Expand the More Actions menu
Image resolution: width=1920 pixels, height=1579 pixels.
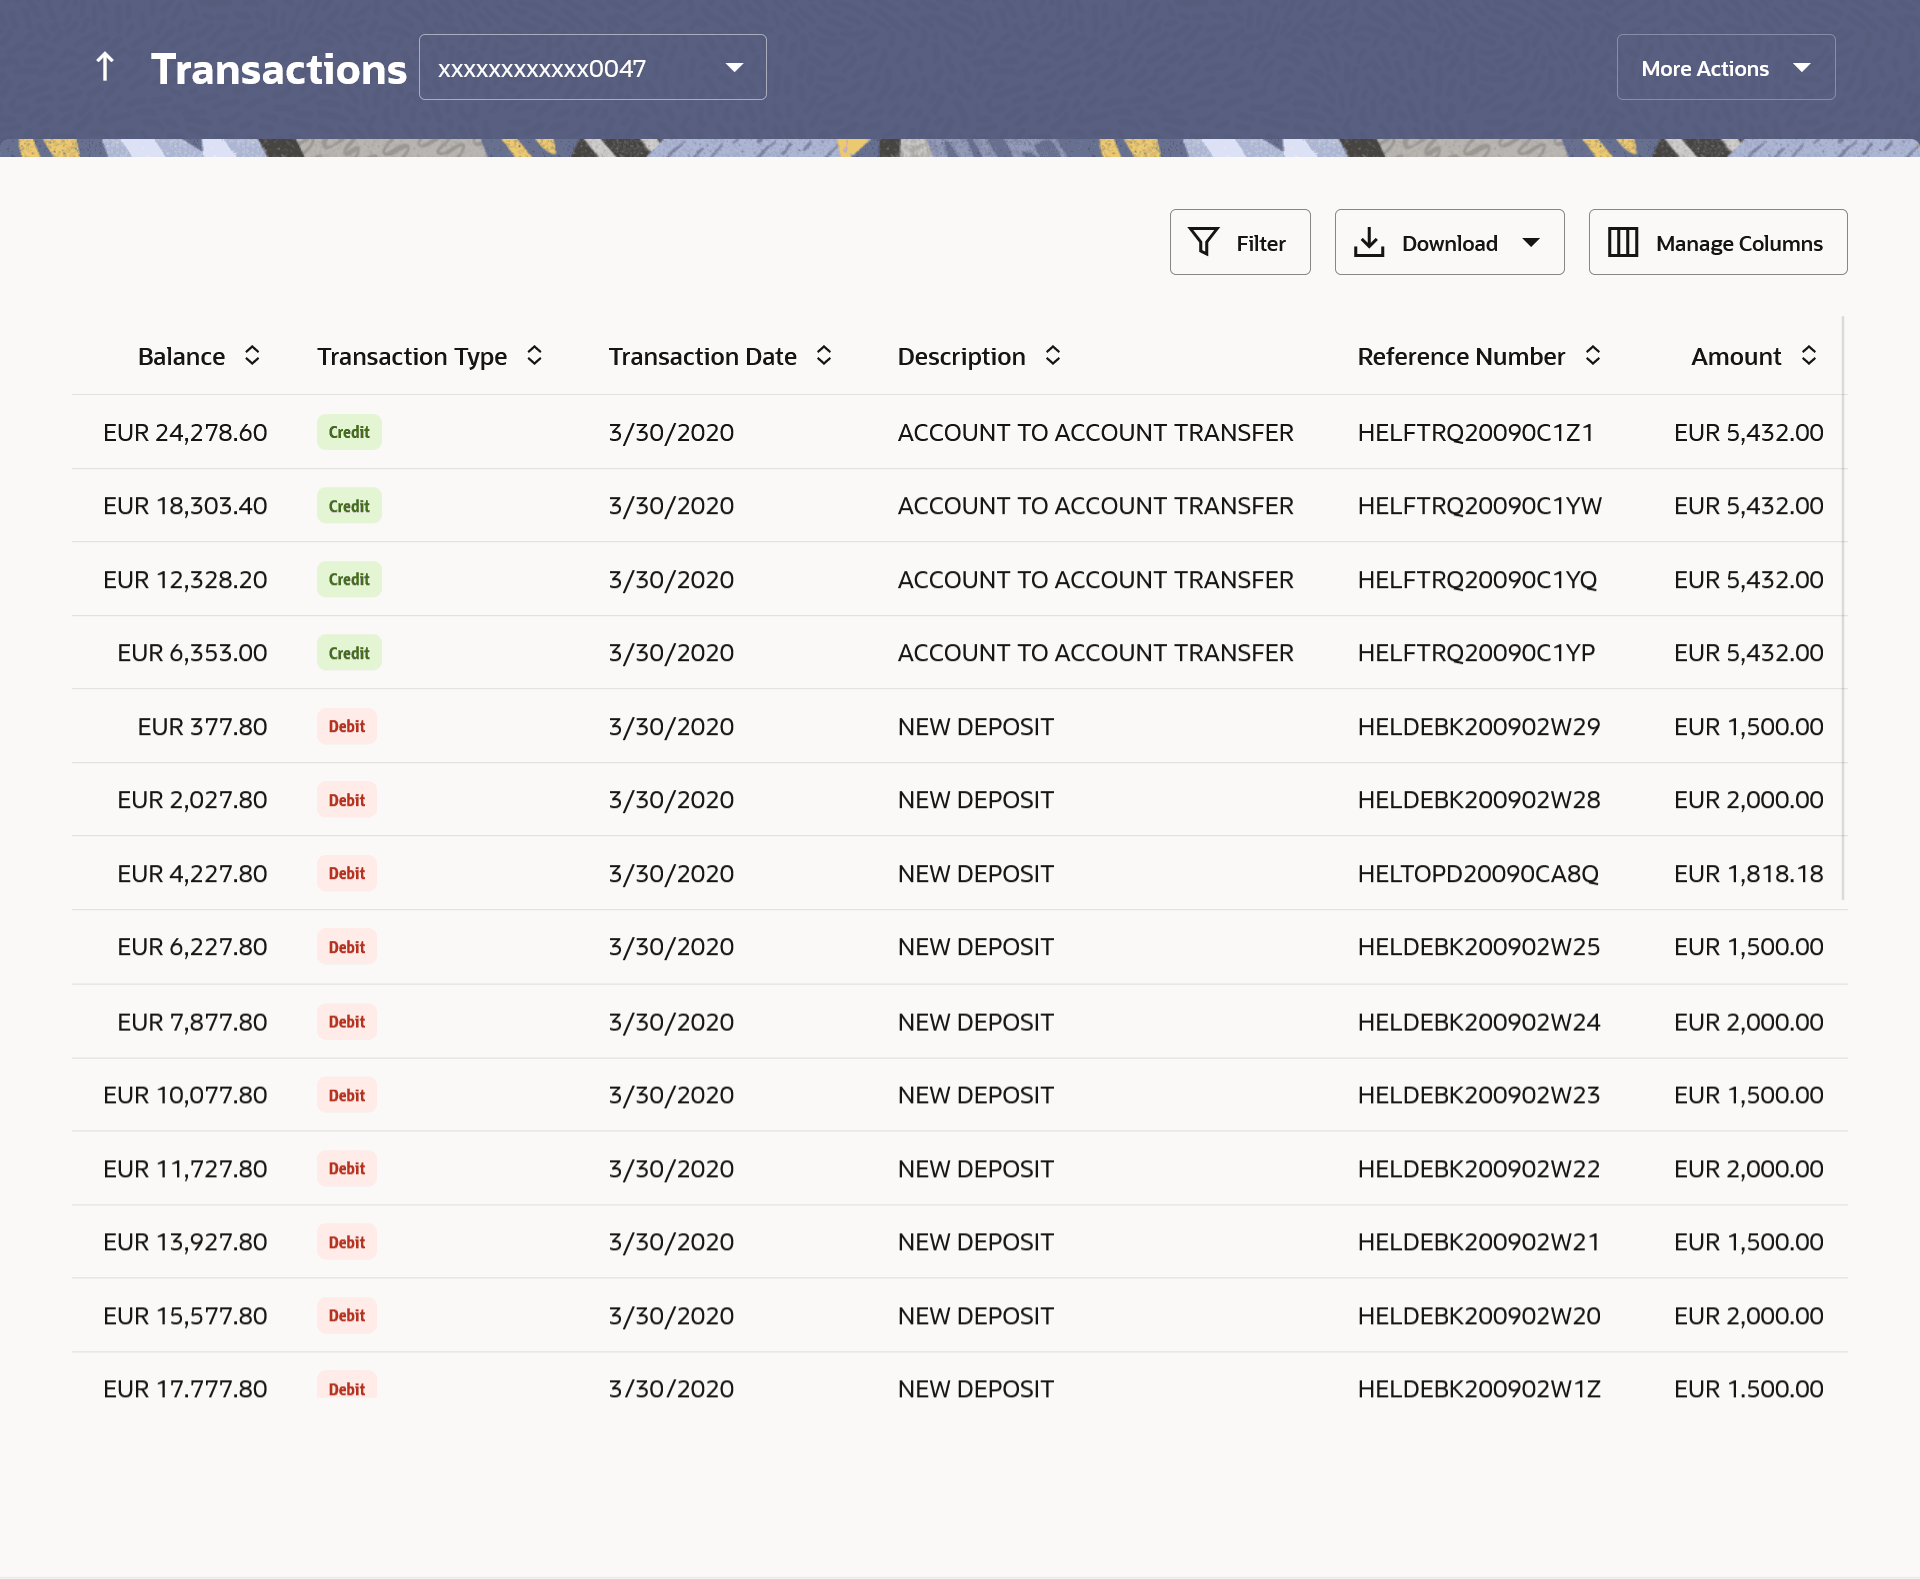(x=1725, y=67)
